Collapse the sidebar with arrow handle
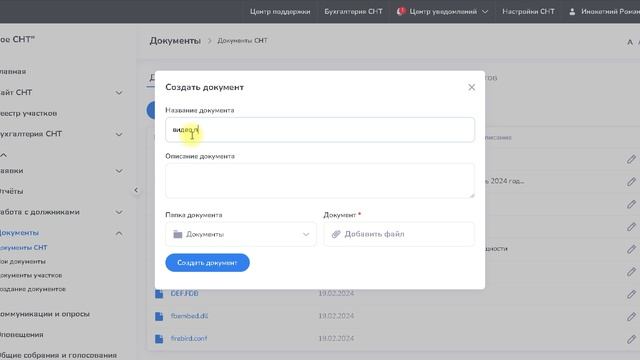 136,190
